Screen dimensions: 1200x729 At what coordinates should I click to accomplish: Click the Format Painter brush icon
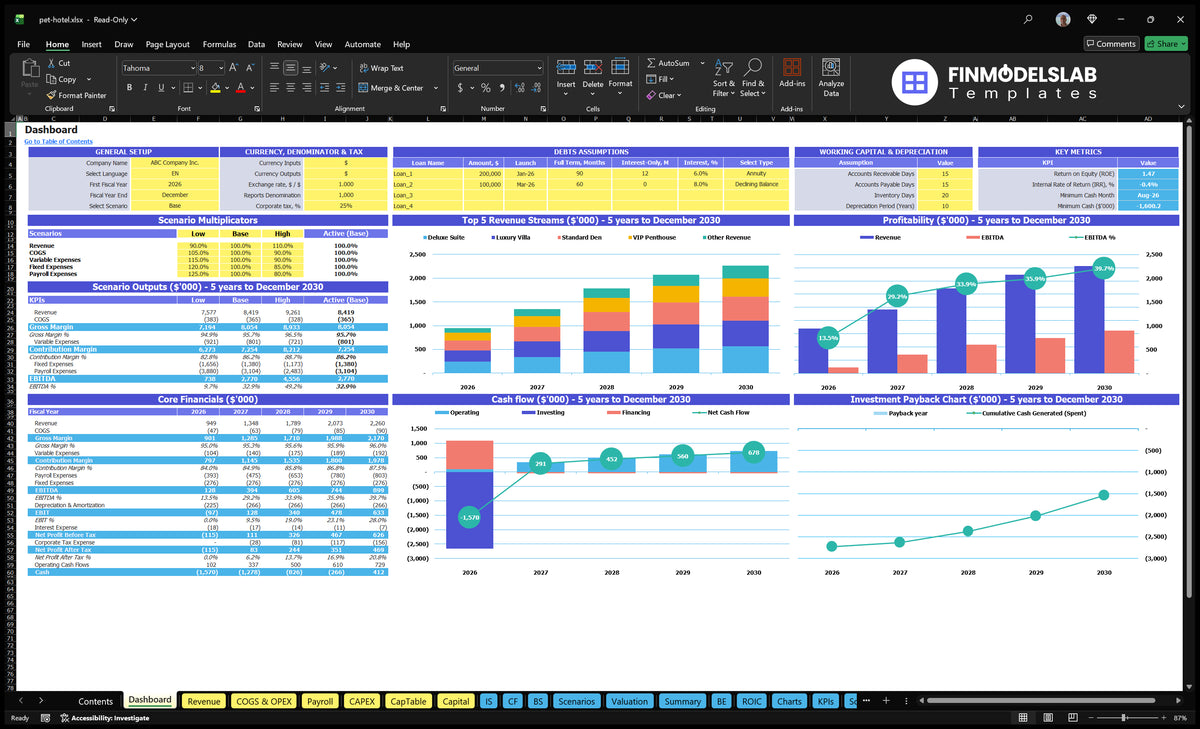click(x=51, y=95)
